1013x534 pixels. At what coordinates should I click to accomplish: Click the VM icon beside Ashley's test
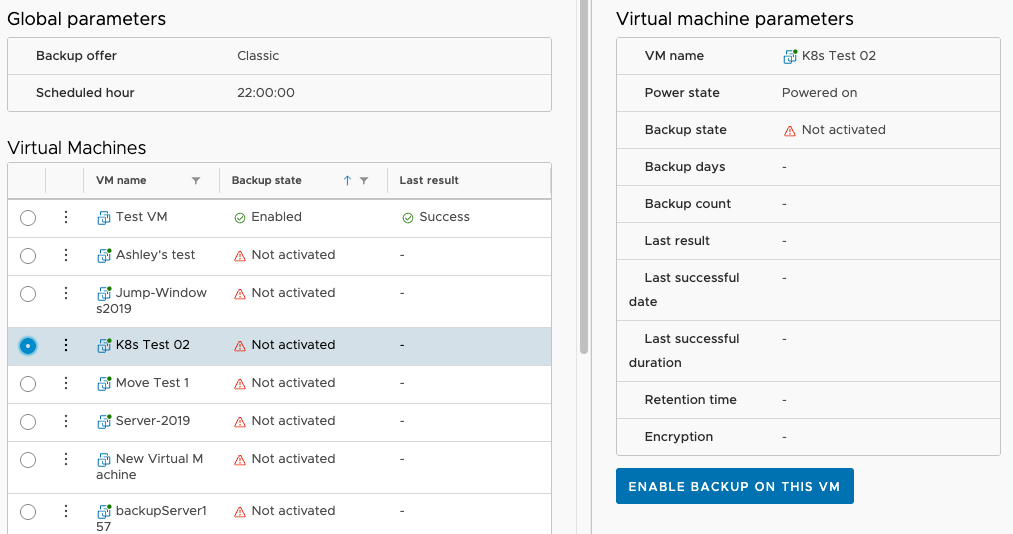tap(103, 256)
